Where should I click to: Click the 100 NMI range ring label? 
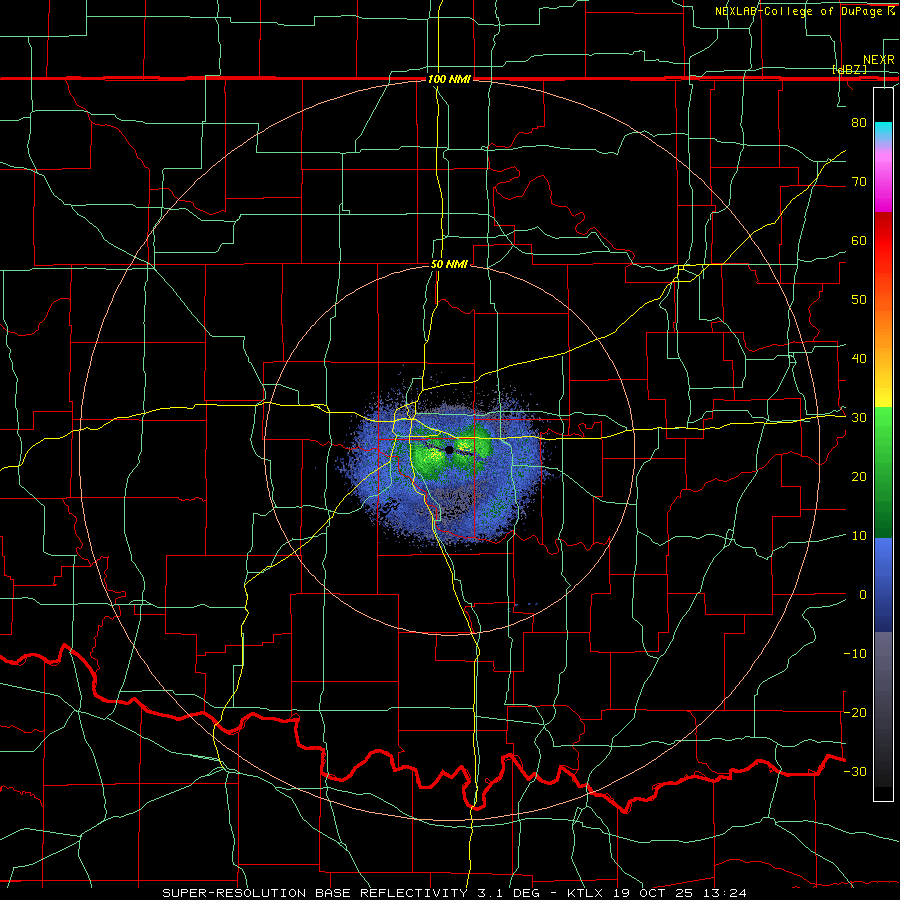(449, 79)
